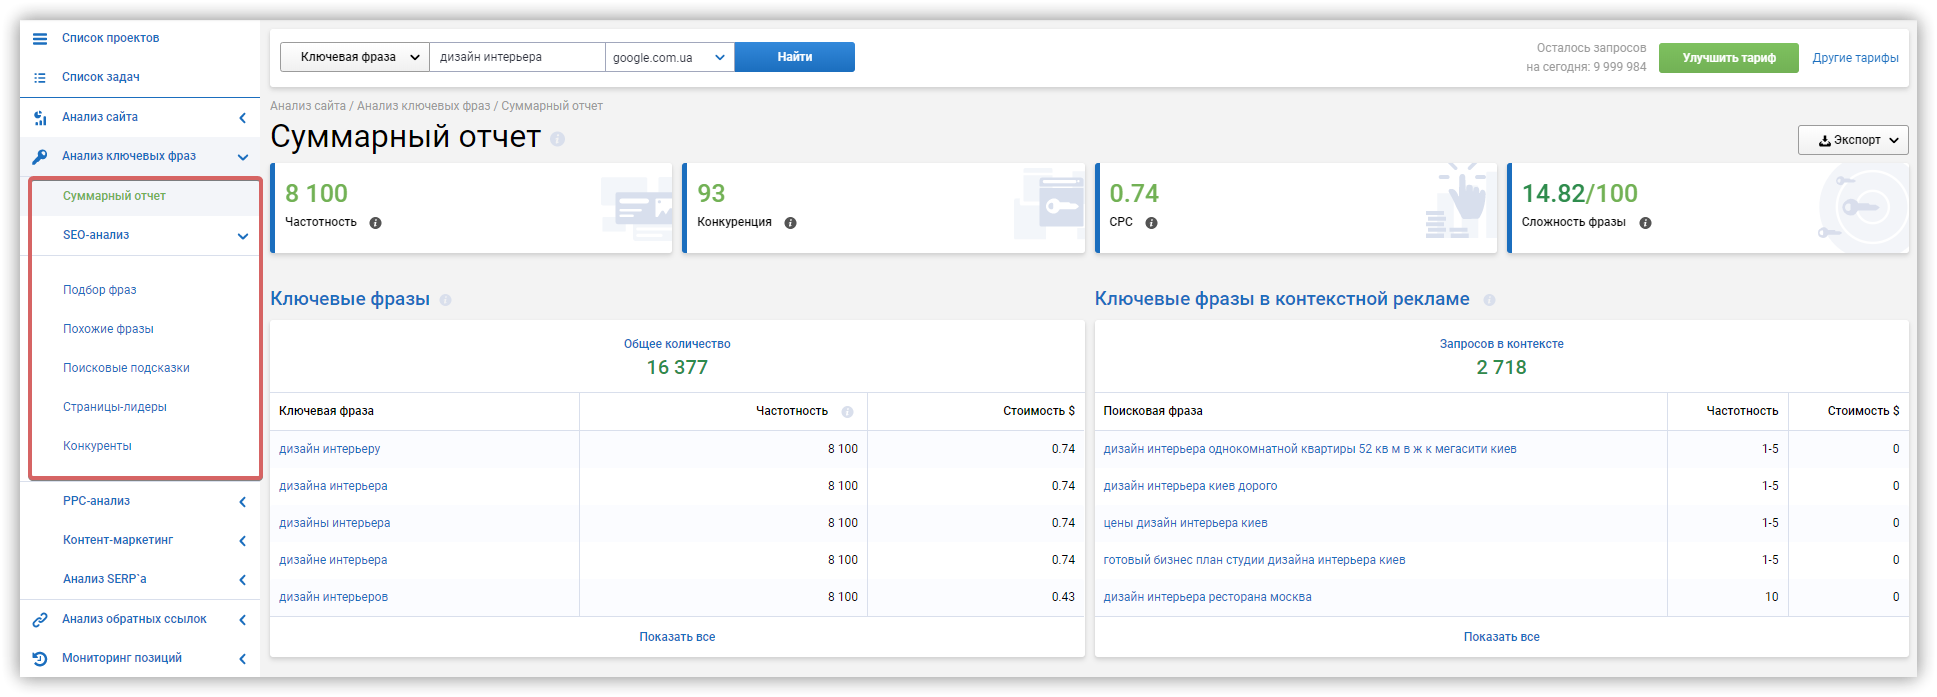The image size is (1937, 697).
Task: Open the Ключевая фраза search type dropdown
Action: coord(355,57)
